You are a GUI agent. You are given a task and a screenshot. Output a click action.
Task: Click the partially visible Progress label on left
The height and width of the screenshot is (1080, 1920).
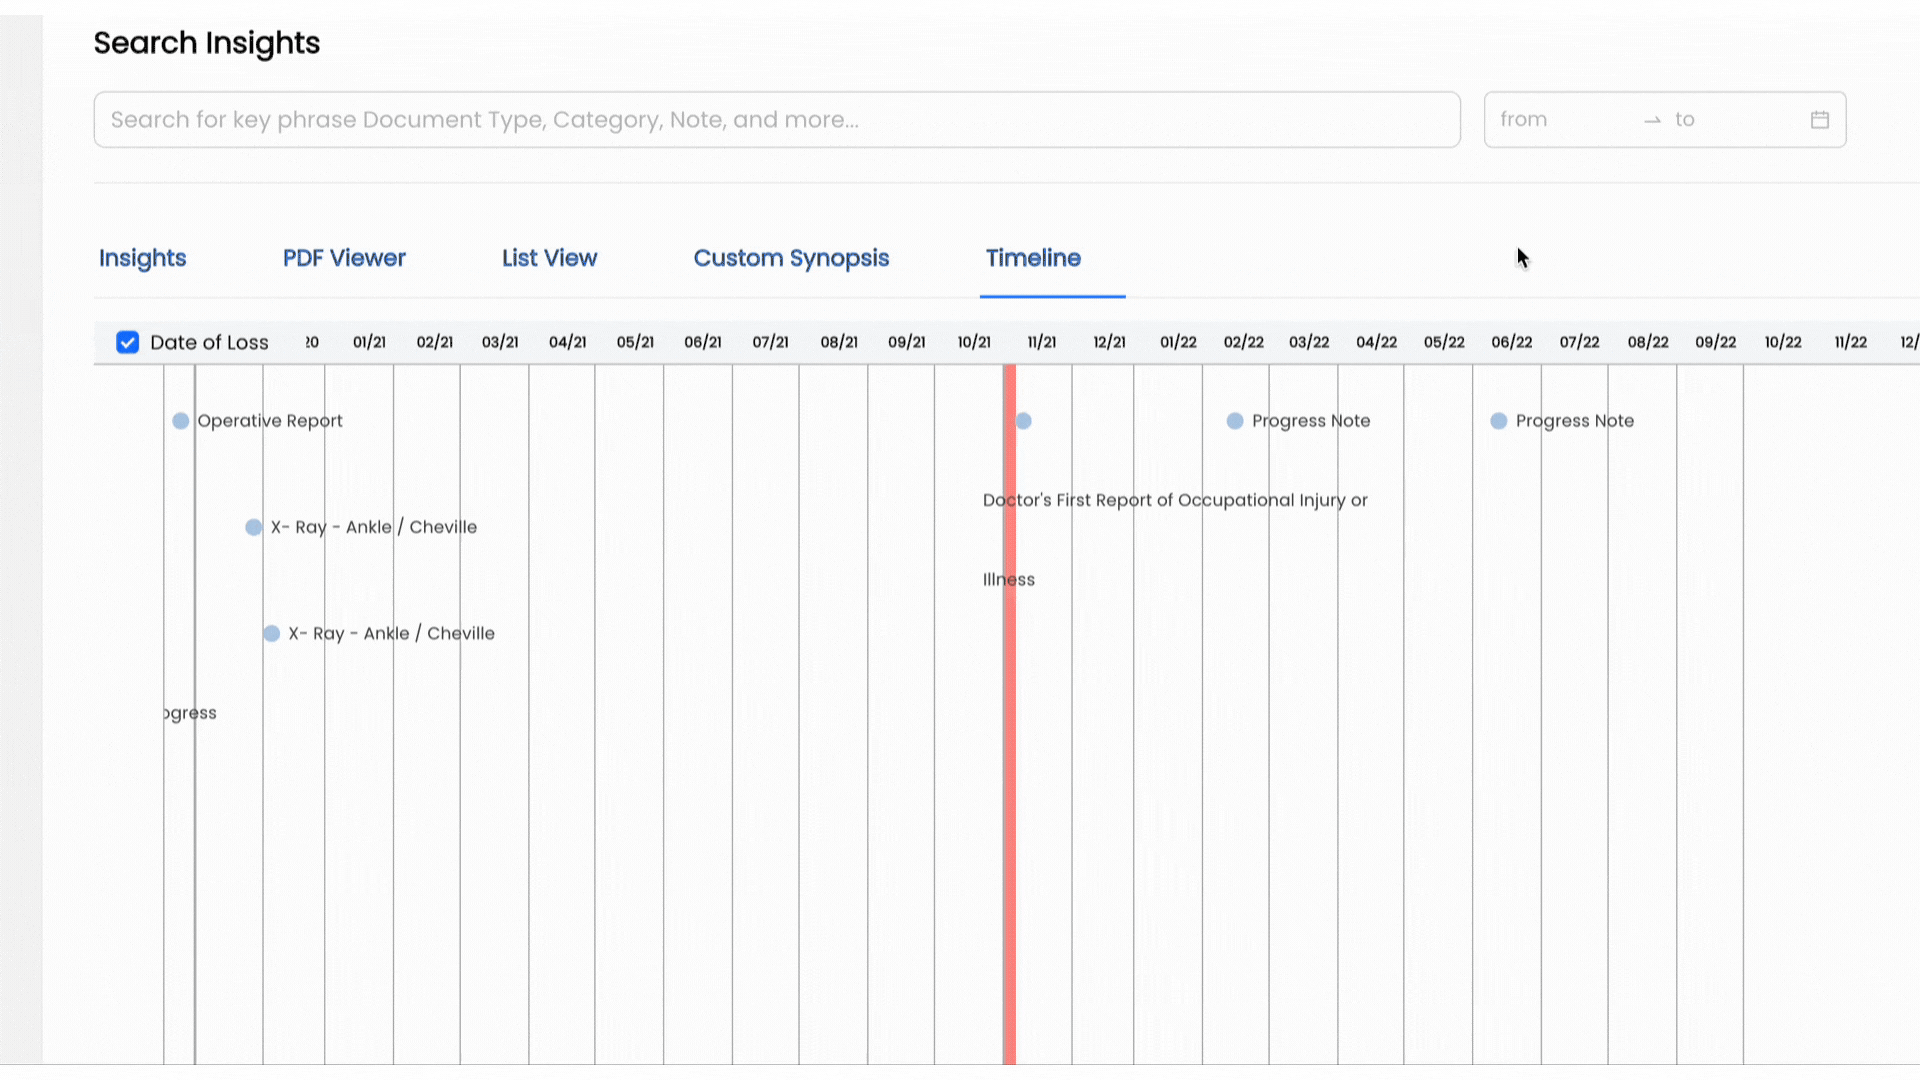point(188,712)
